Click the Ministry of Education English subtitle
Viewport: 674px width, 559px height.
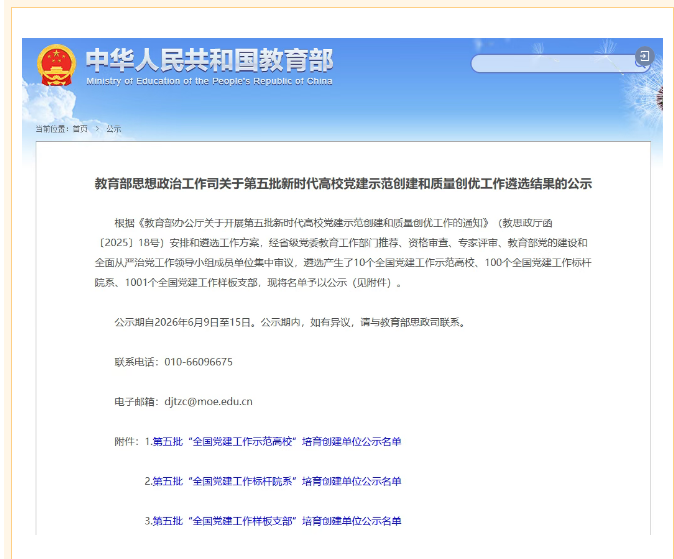pos(209,81)
